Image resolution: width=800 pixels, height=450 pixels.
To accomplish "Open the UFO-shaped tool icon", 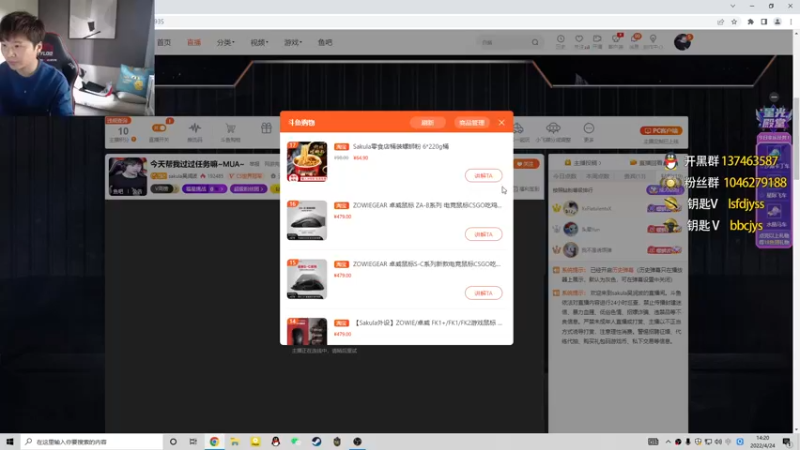I will [x=553, y=128].
